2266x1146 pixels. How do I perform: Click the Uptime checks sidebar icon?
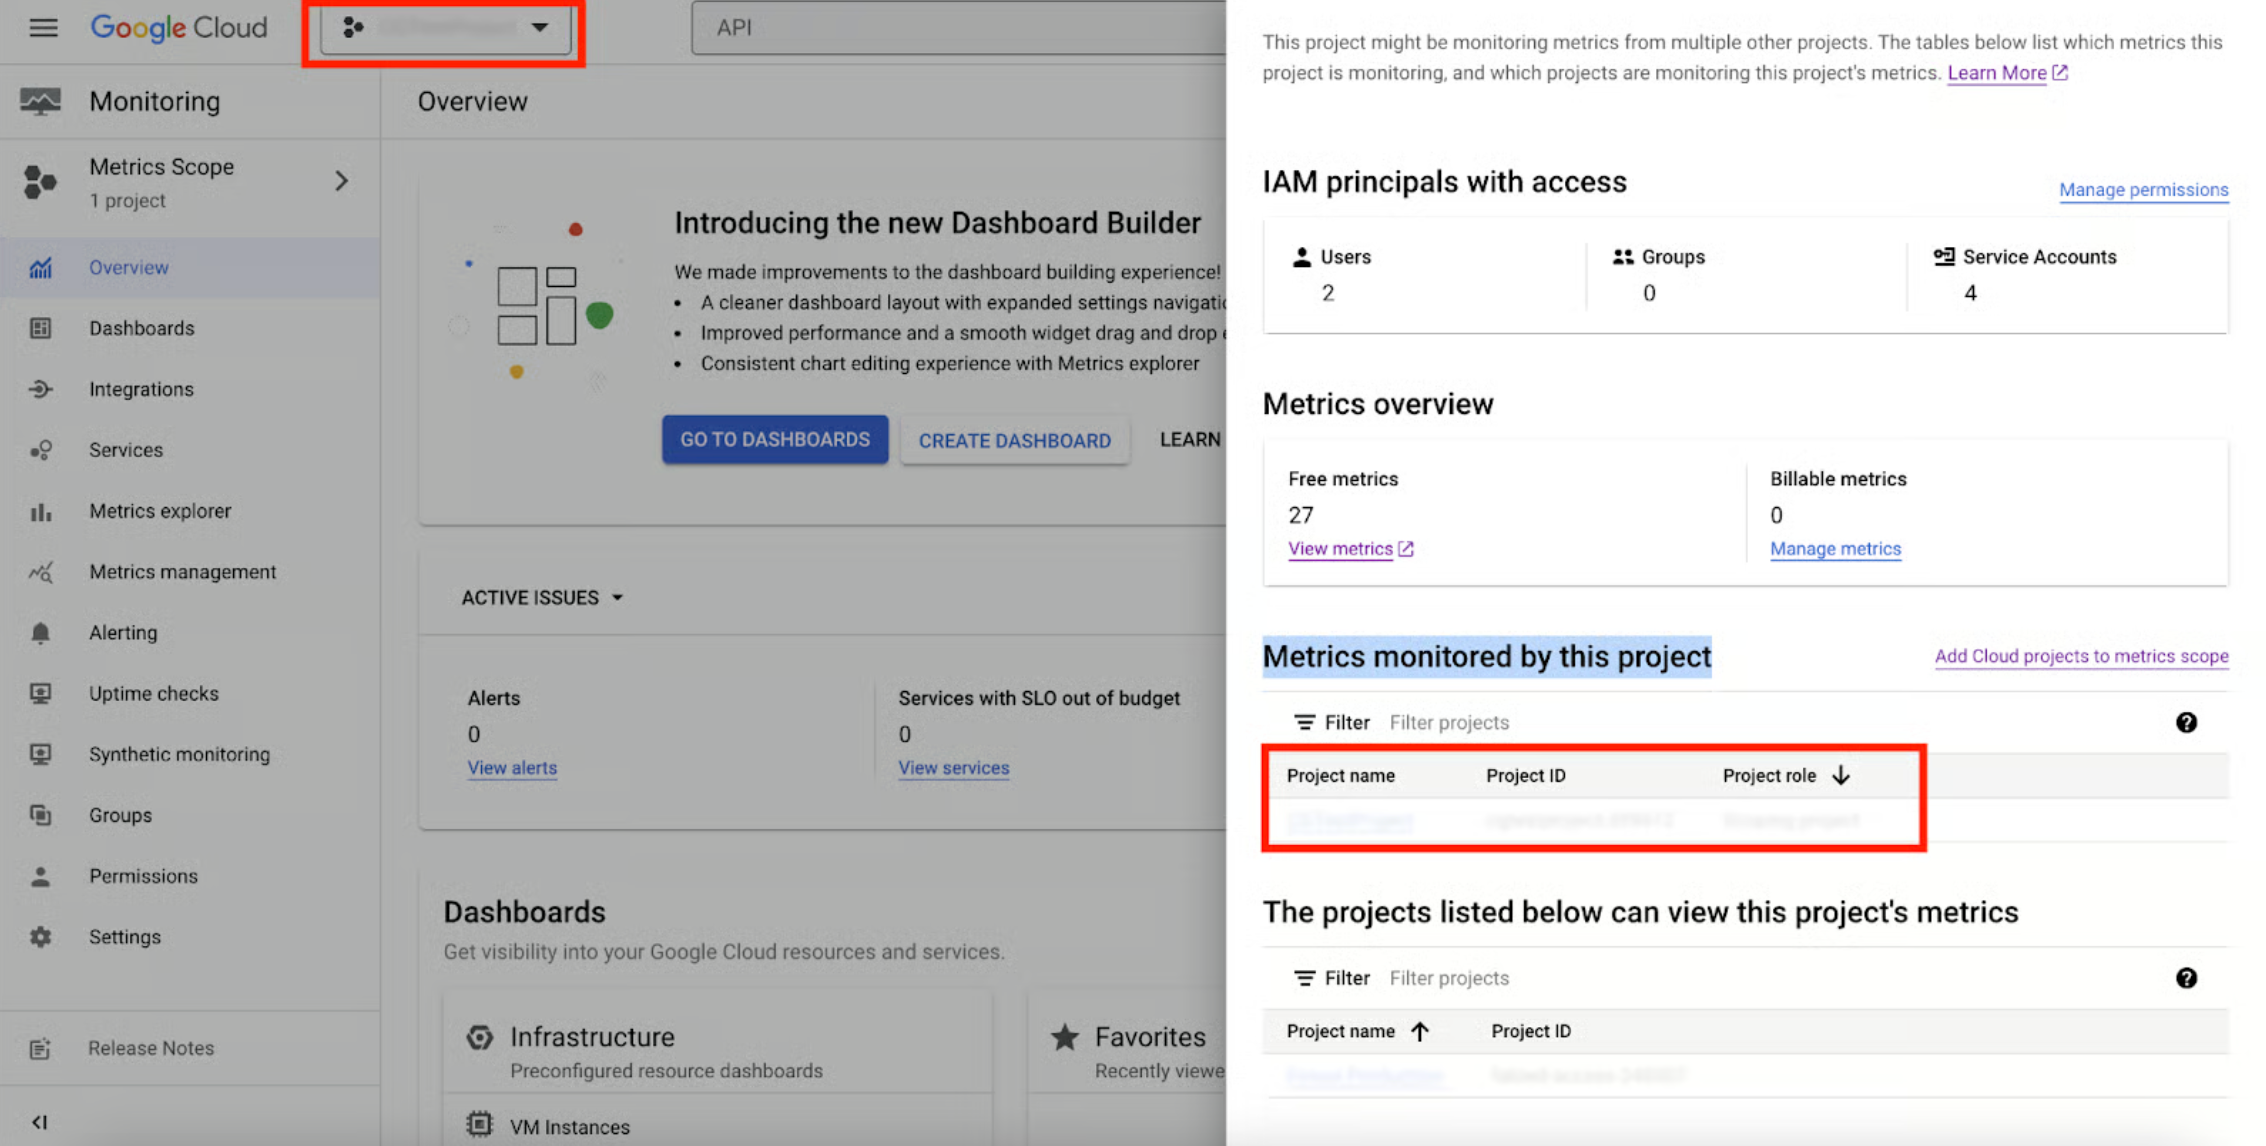tap(40, 694)
